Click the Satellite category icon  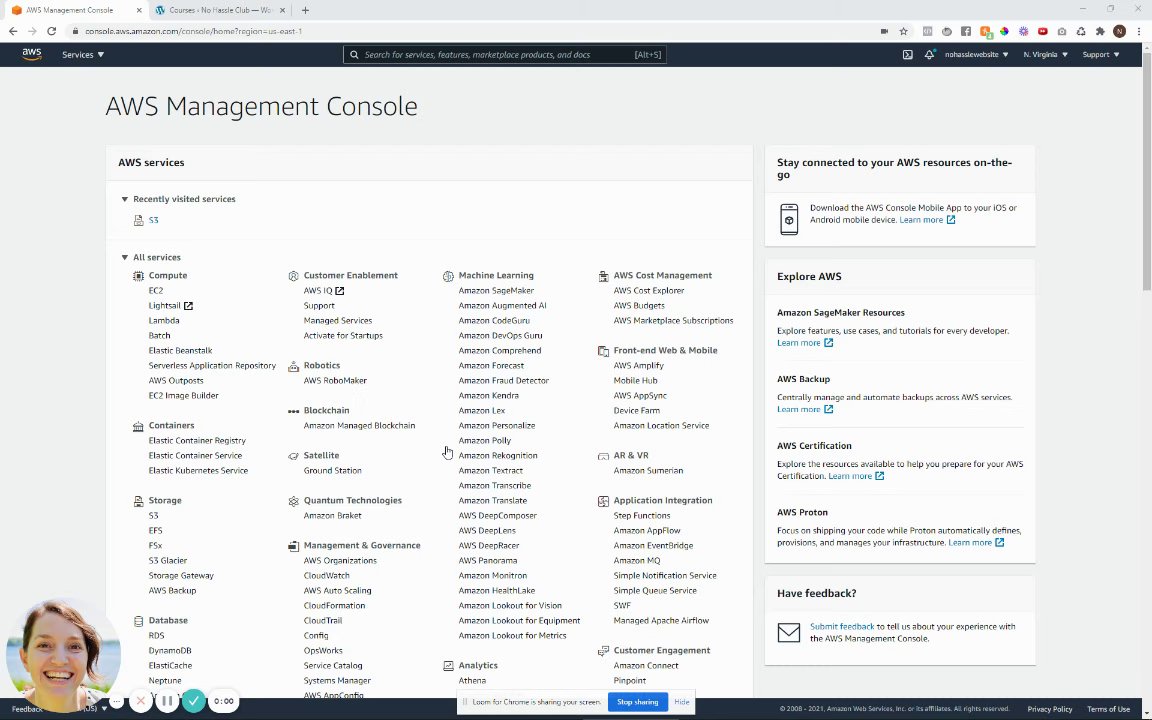pos(293,456)
